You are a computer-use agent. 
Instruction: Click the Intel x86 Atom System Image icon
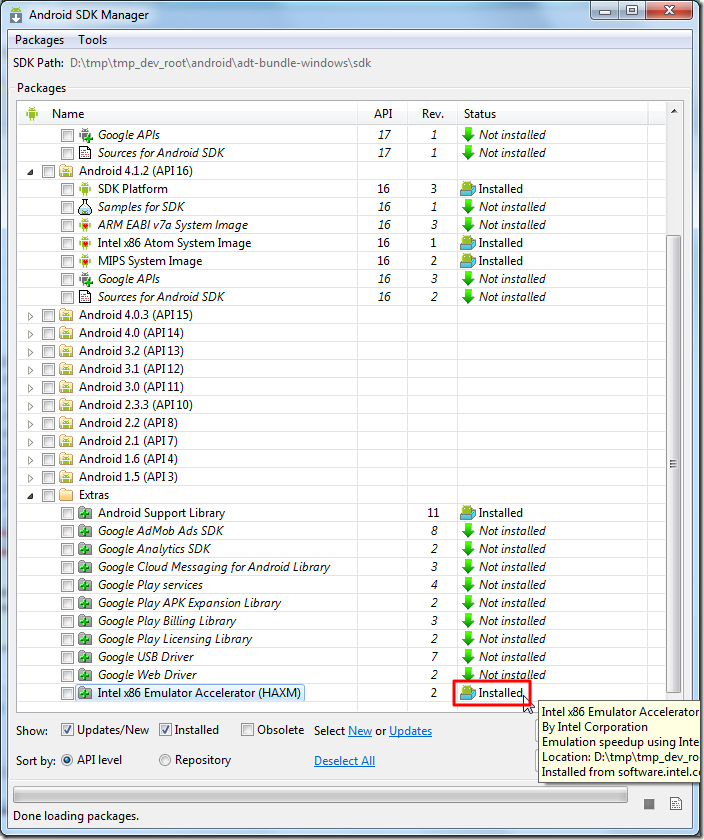(x=85, y=243)
